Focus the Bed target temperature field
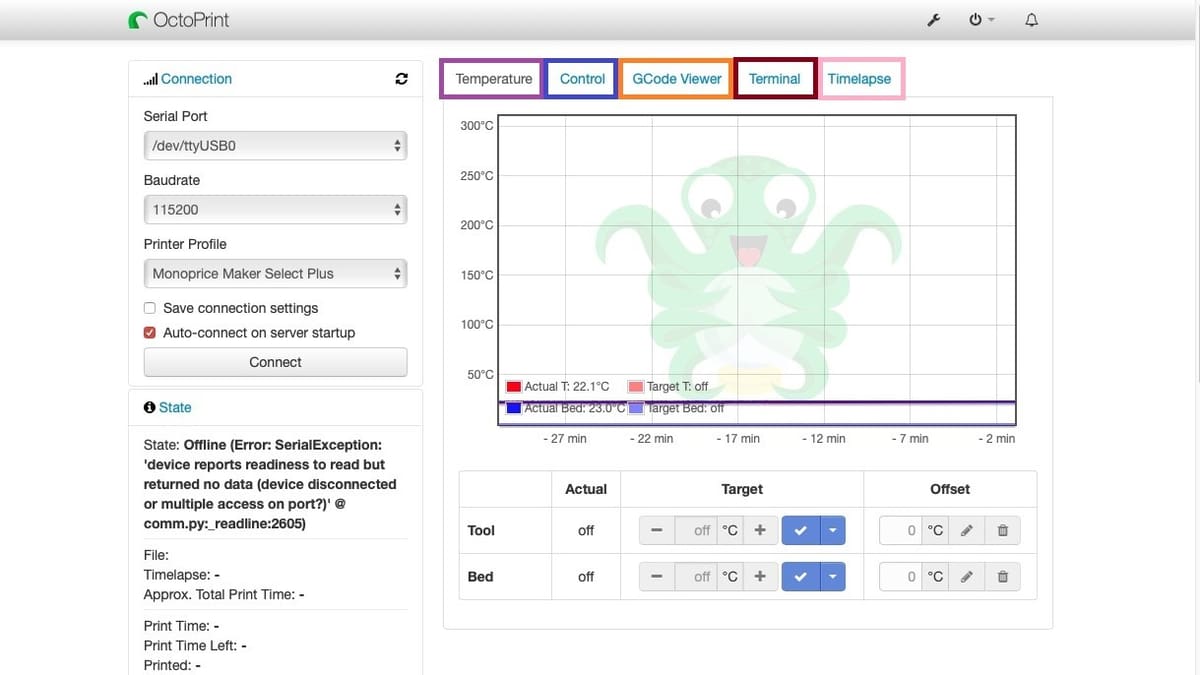Image resolution: width=1200 pixels, height=675 pixels. [697, 577]
